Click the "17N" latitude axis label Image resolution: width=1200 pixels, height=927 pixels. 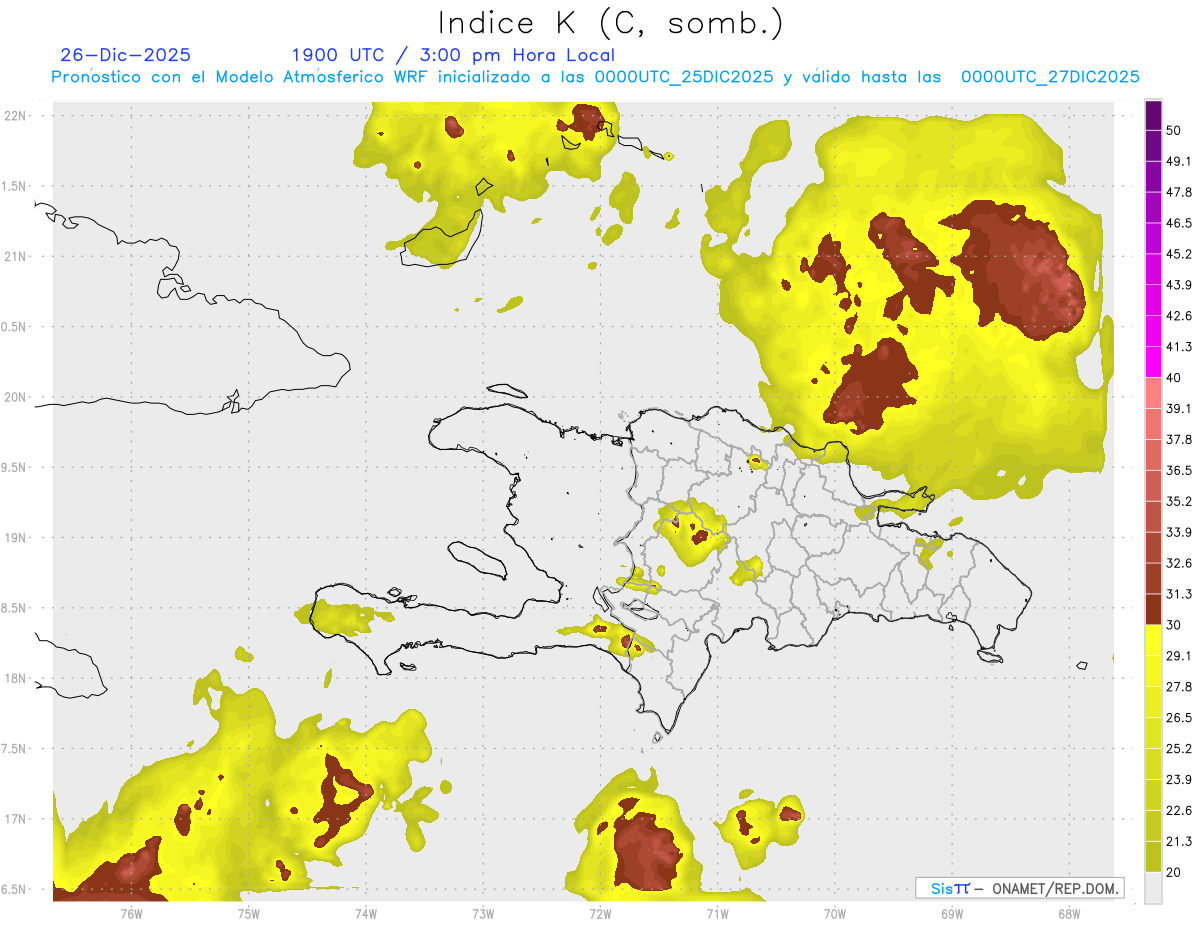click(x=17, y=819)
